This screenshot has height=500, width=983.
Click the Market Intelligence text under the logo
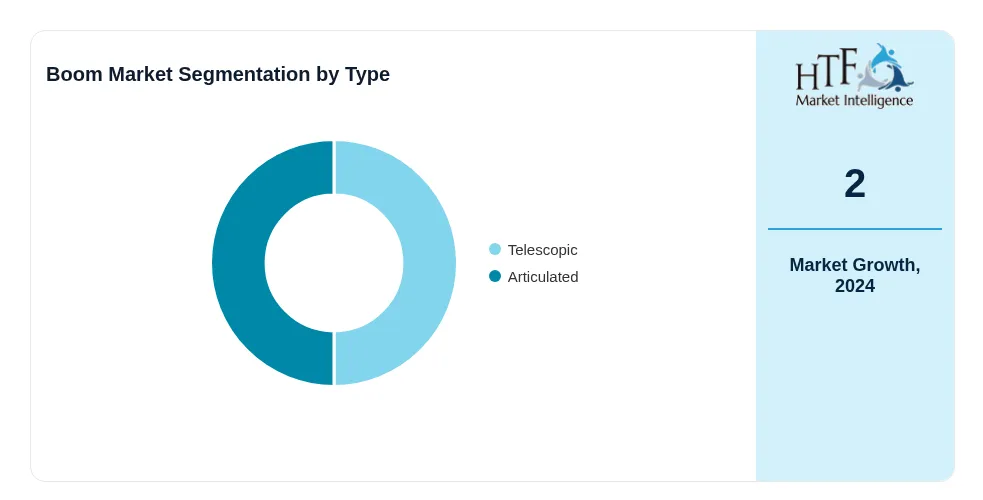pyautogui.click(x=854, y=101)
